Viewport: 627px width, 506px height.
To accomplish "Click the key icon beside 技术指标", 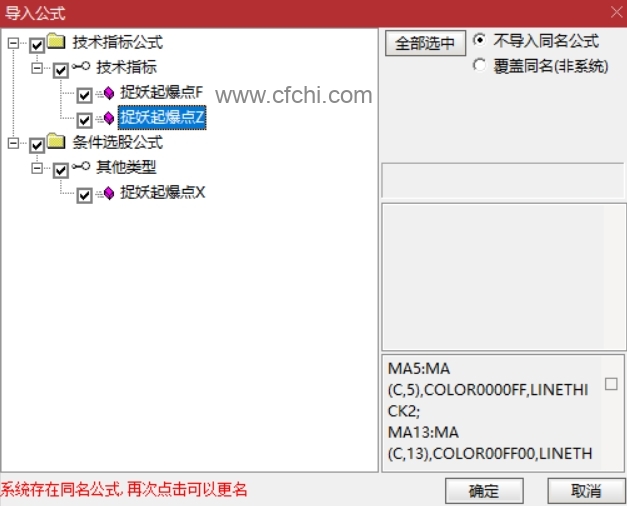I will click(x=81, y=66).
